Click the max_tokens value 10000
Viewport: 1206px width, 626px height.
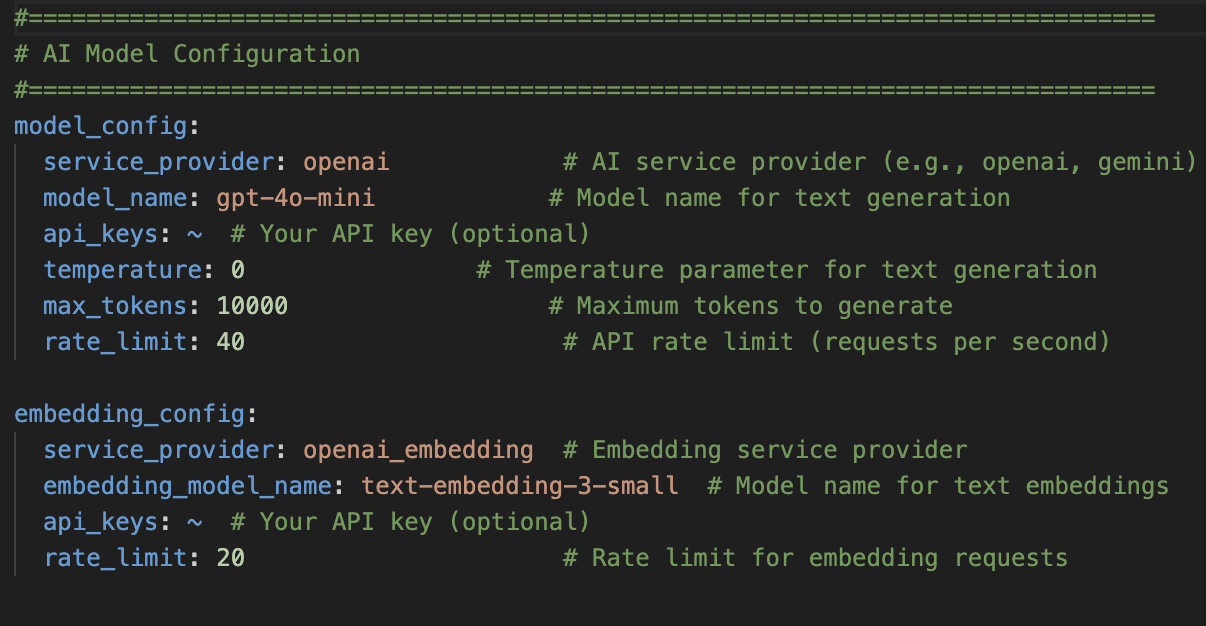252,306
